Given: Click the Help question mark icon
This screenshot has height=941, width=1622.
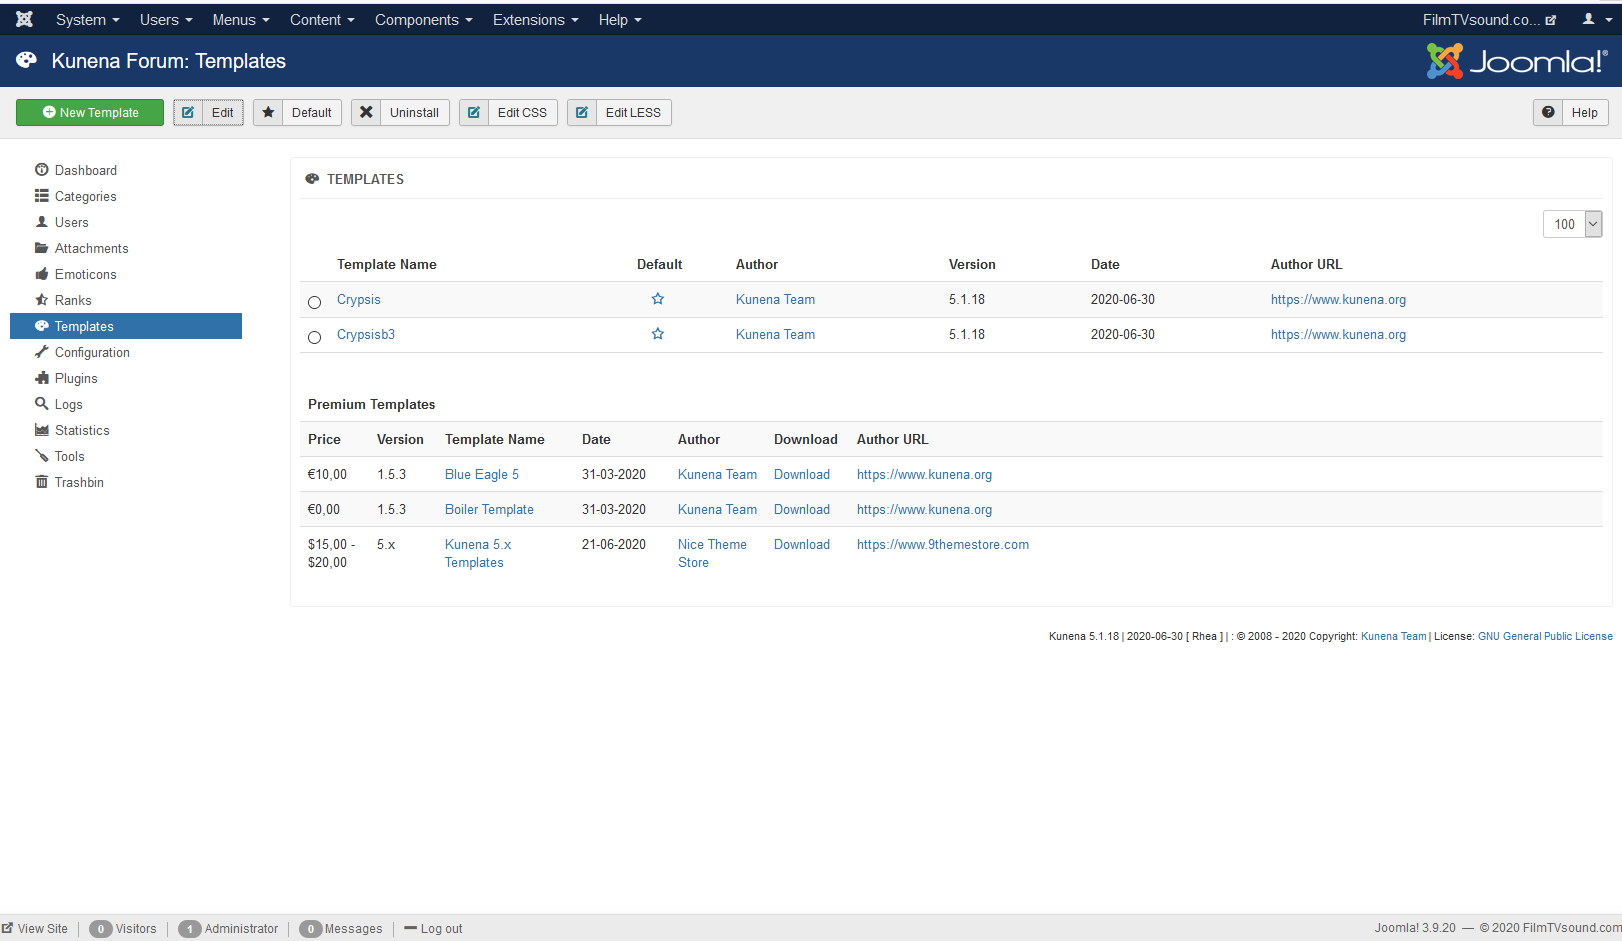Looking at the screenshot, I should coord(1548,112).
